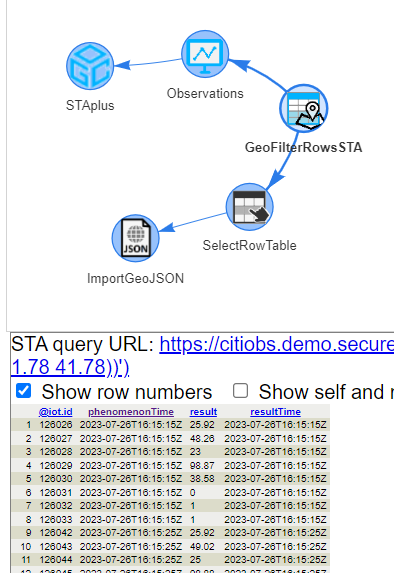394x573 pixels.
Task: Select id cell 126030
Action: 56,479
